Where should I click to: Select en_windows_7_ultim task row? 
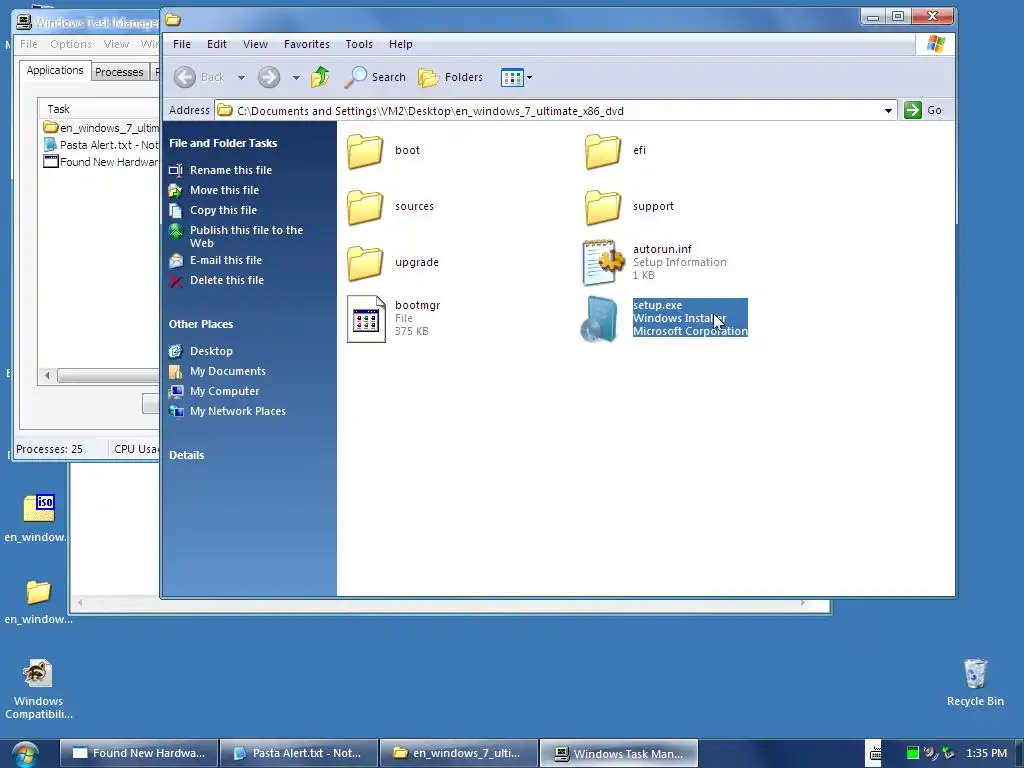[x=101, y=128]
